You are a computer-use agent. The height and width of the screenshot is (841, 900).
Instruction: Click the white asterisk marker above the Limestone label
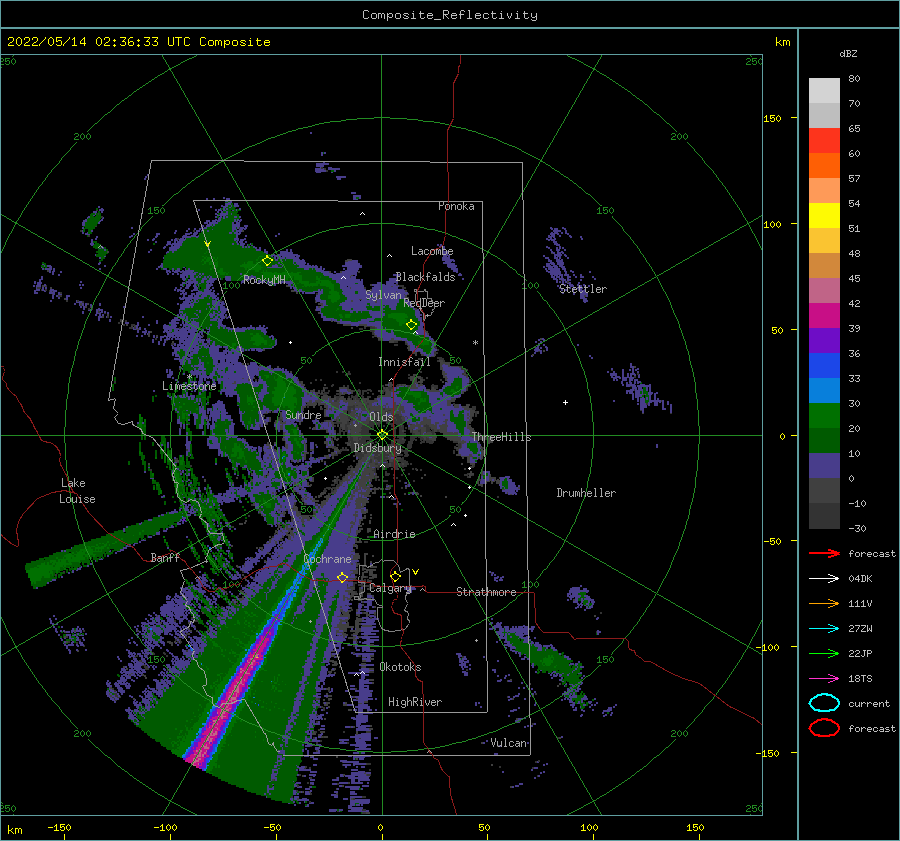tap(189, 377)
